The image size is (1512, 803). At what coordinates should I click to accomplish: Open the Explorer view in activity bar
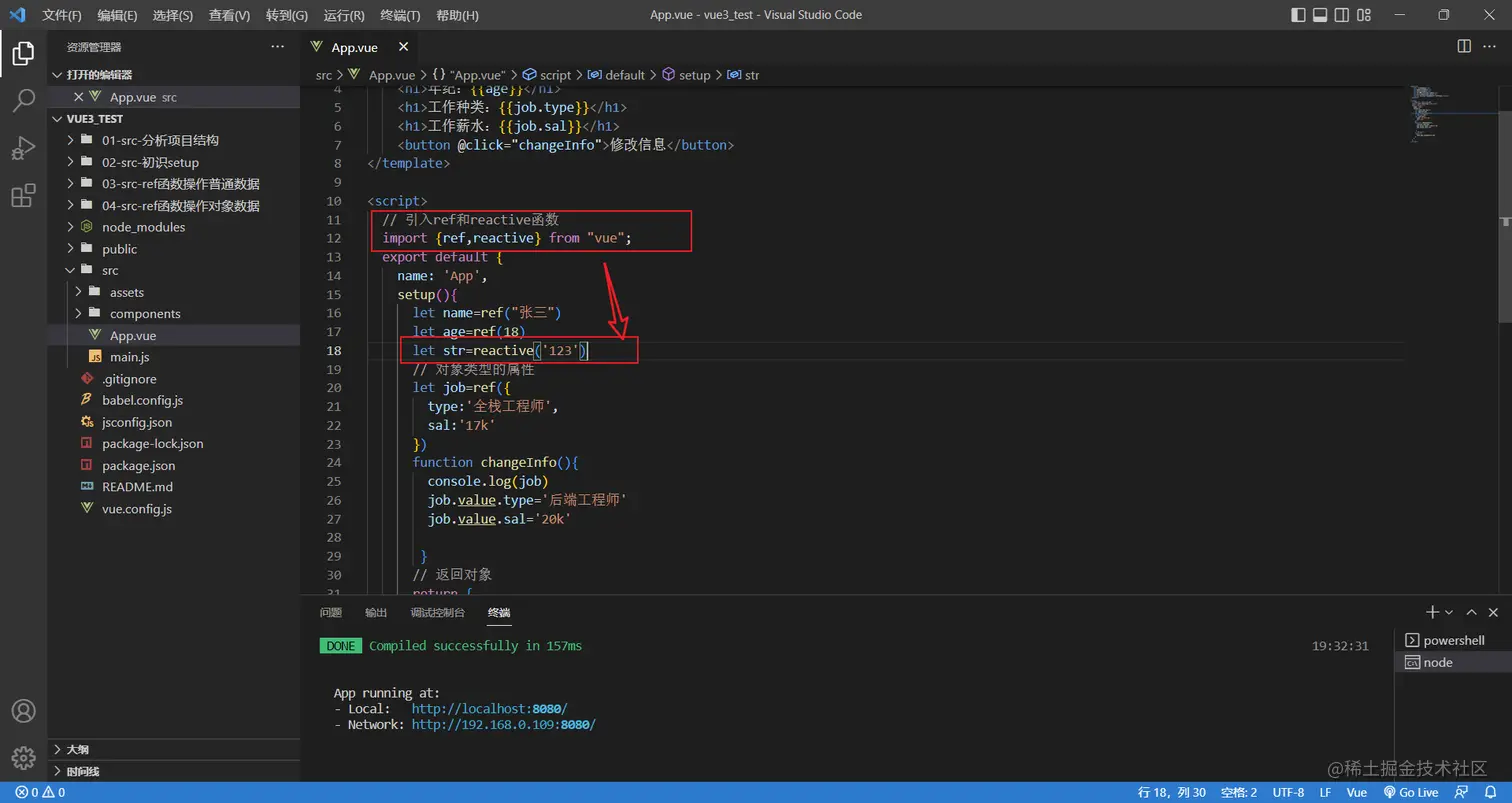click(x=23, y=54)
